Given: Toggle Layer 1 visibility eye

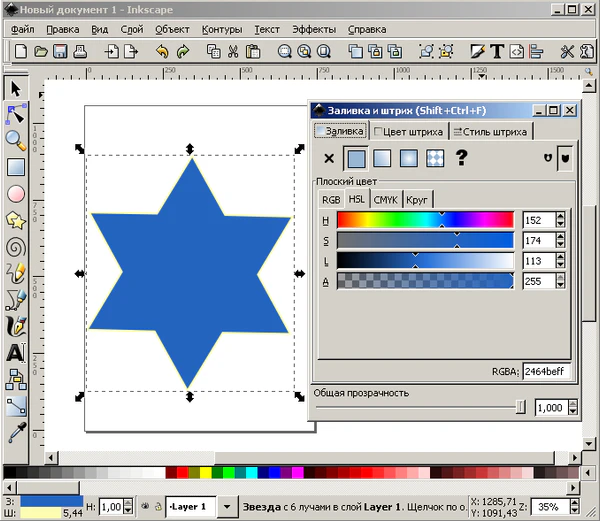Looking at the screenshot, I should (144, 507).
